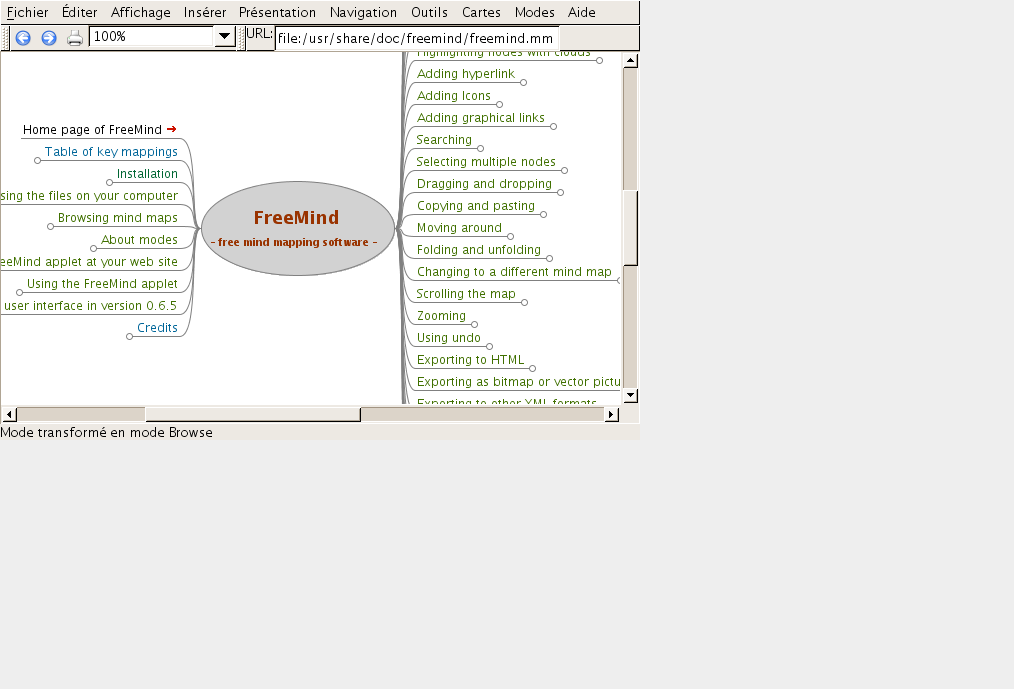Unfold Browsing mind maps via its circle

pos(50,226)
